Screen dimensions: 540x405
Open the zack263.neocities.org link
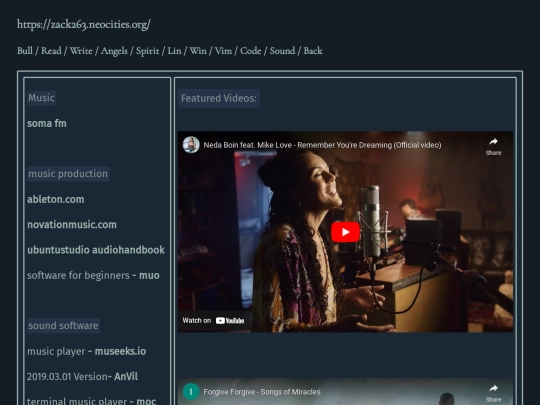84,24
